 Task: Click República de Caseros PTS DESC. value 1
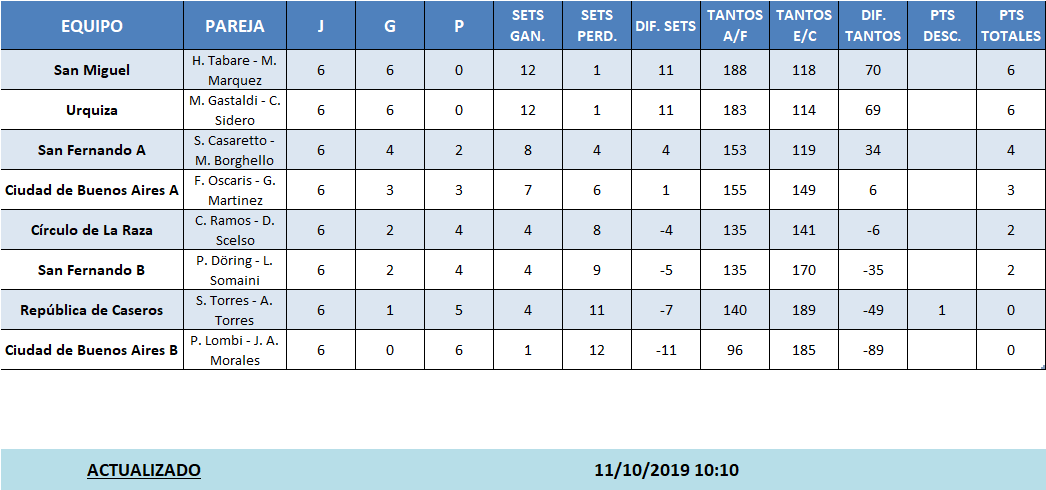point(941,310)
